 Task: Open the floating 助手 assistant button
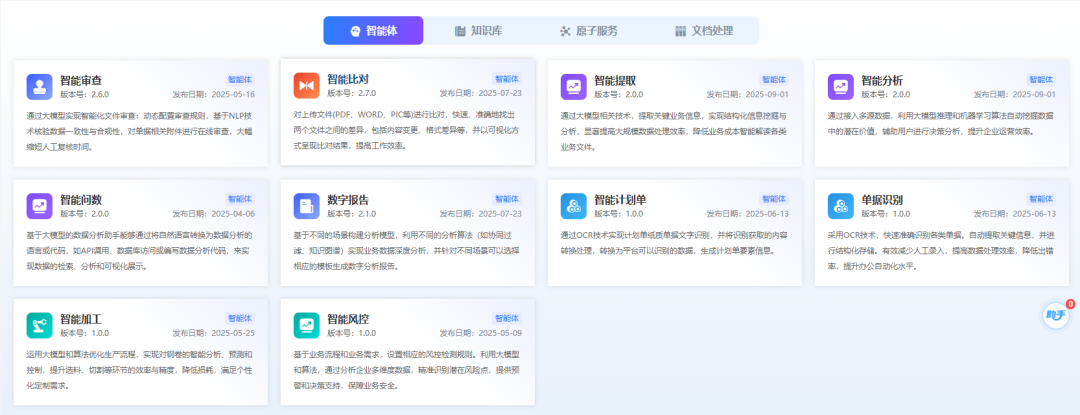1055,316
